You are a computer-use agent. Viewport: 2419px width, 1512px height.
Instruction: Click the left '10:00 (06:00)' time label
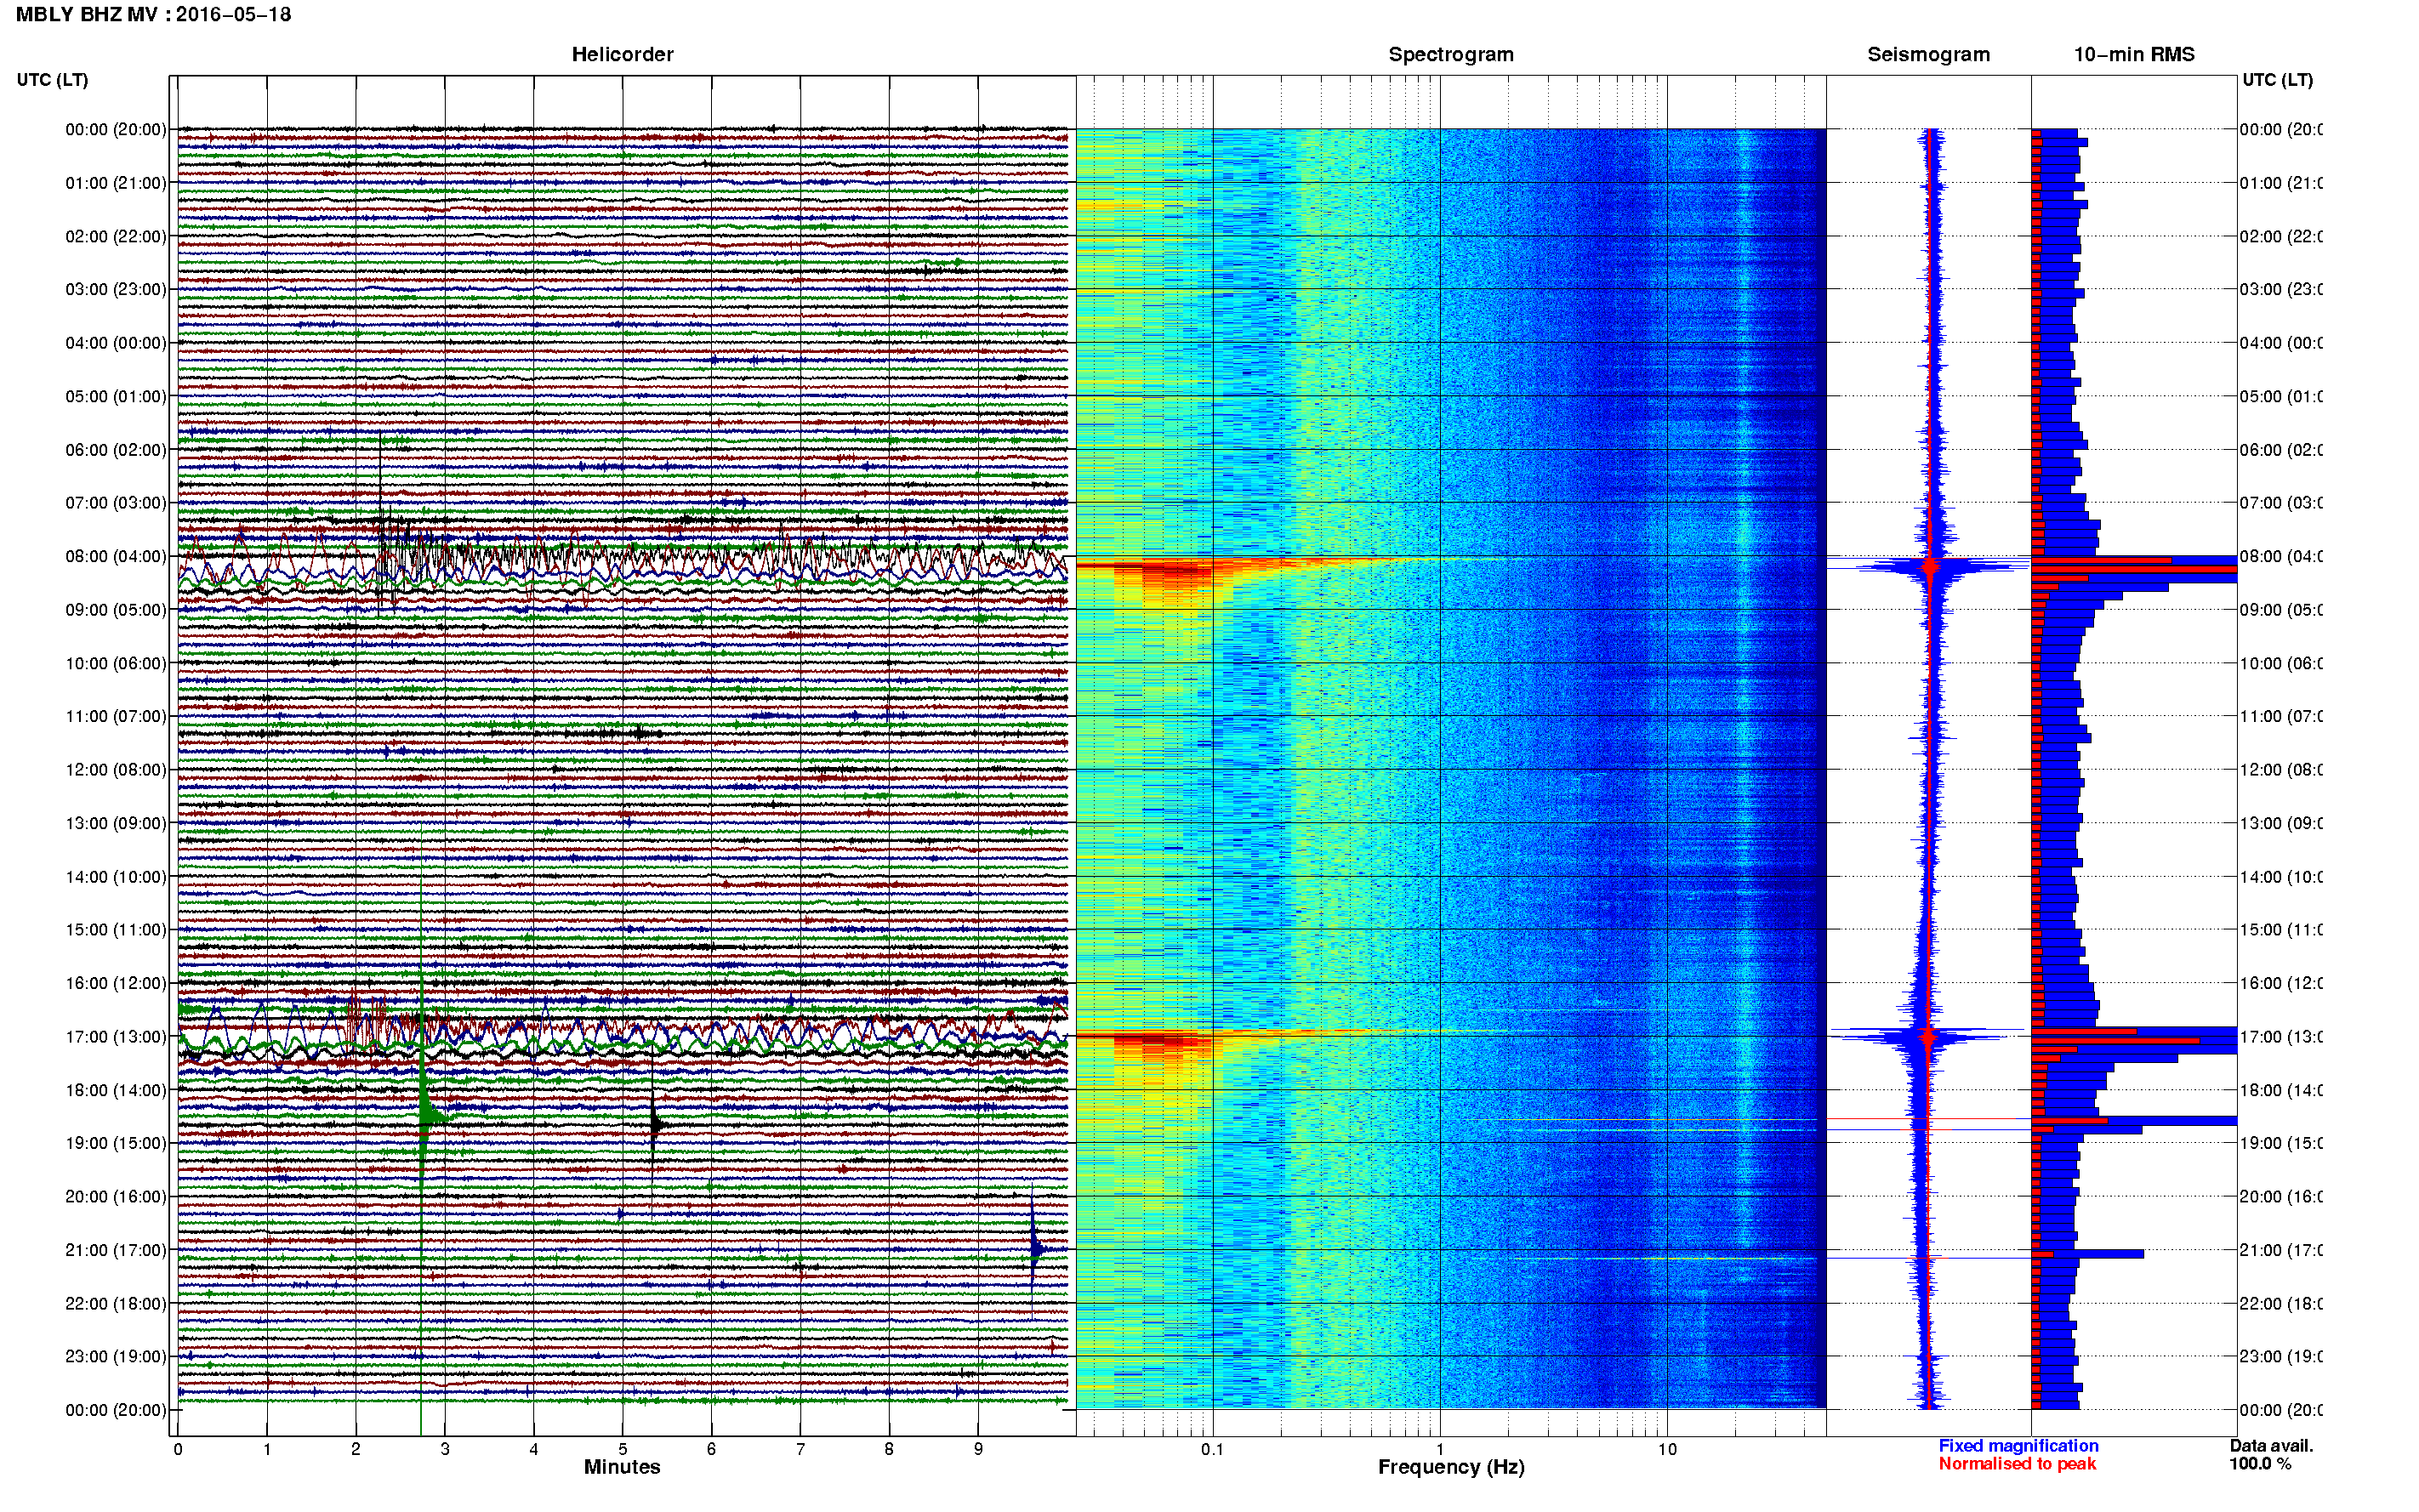point(116,664)
